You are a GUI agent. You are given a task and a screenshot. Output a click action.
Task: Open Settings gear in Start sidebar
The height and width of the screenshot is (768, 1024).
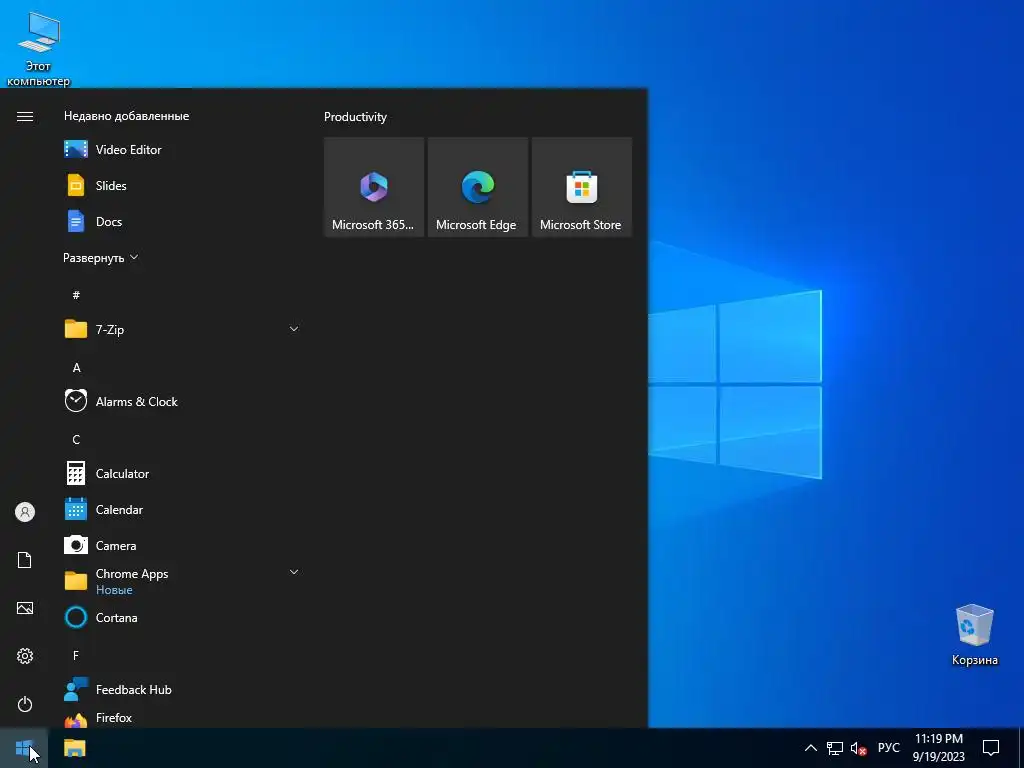tap(25, 656)
